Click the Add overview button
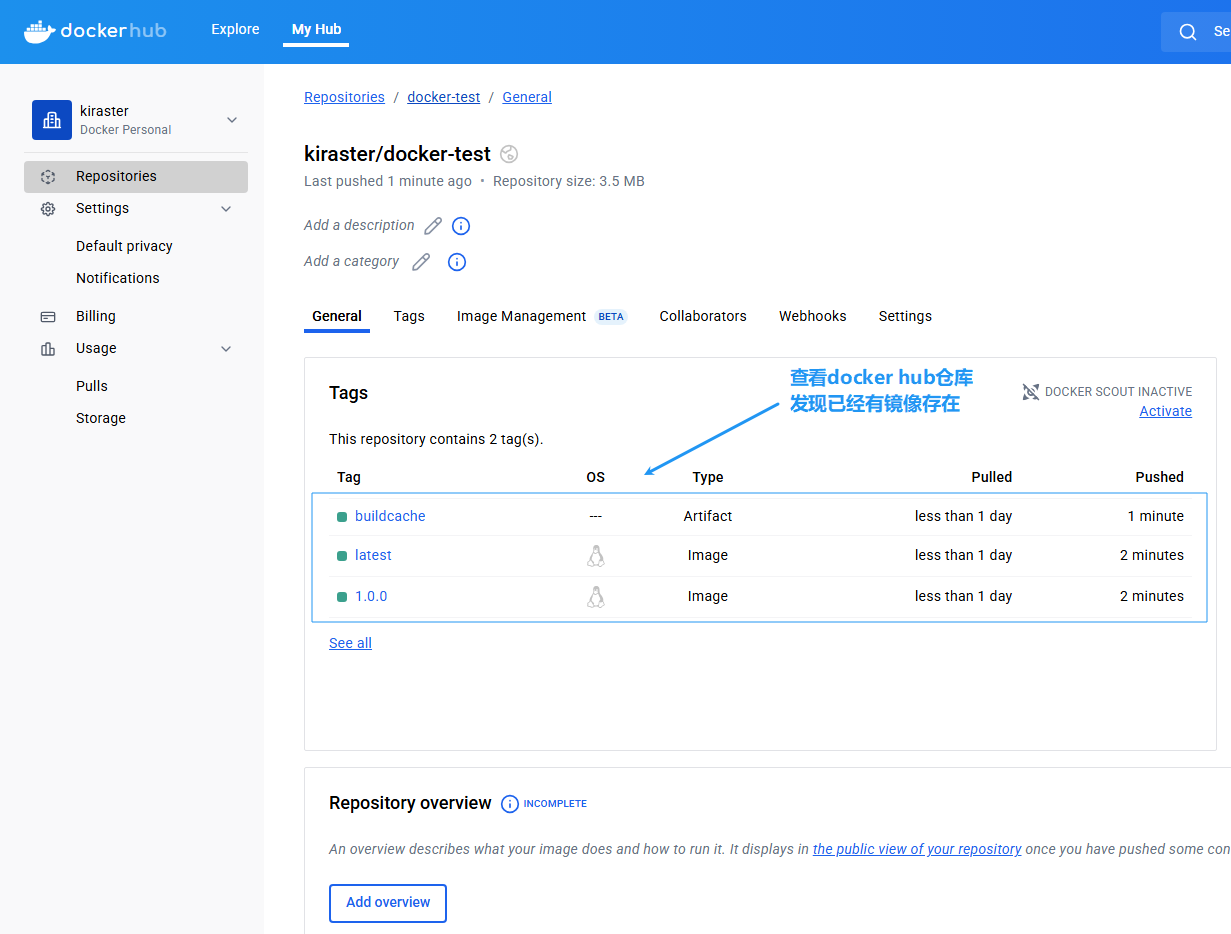This screenshot has height=934, width=1231. tap(388, 903)
